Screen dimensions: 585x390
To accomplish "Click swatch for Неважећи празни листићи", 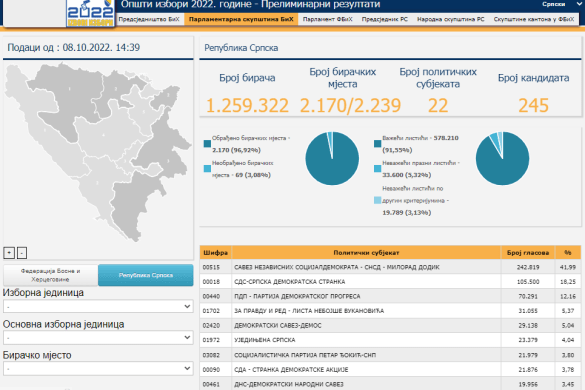I will 378,169.
